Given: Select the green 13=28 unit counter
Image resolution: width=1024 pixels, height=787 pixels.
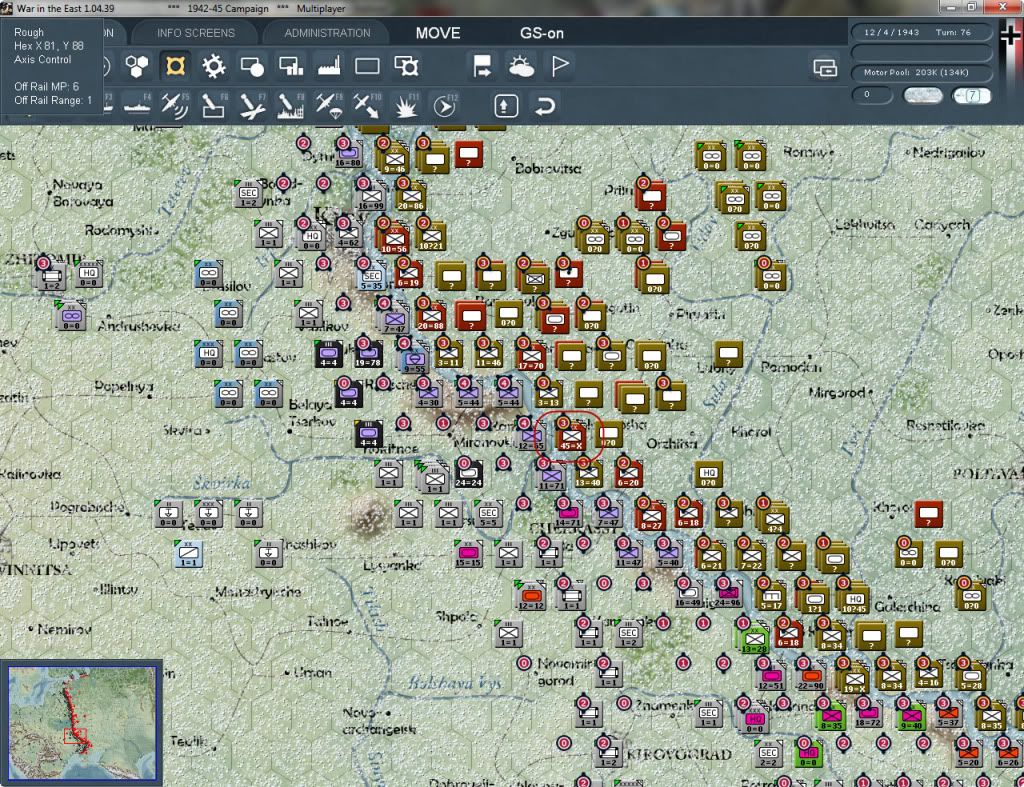Looking at the screenshot, I should point(754,639).
